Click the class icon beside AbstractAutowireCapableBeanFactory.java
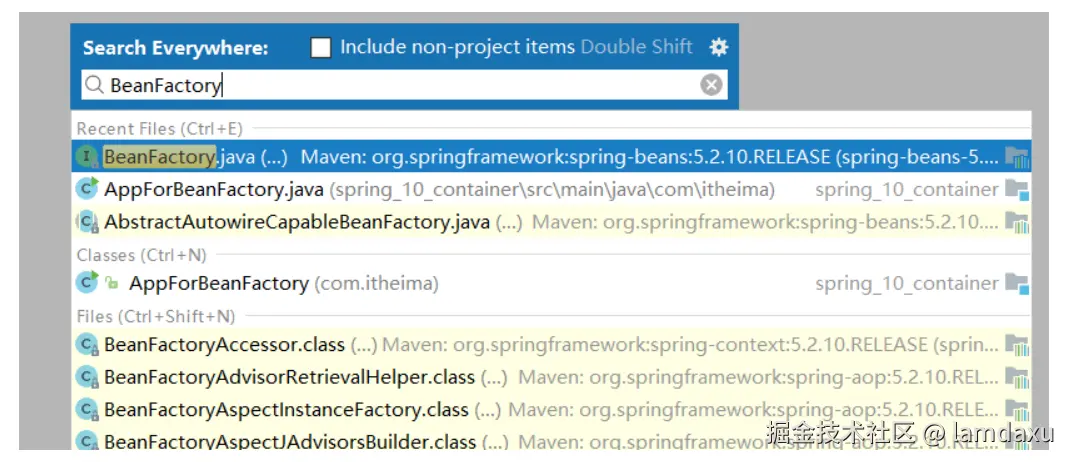This screenshot has height=462, width=1071. [x=87, y=221]
